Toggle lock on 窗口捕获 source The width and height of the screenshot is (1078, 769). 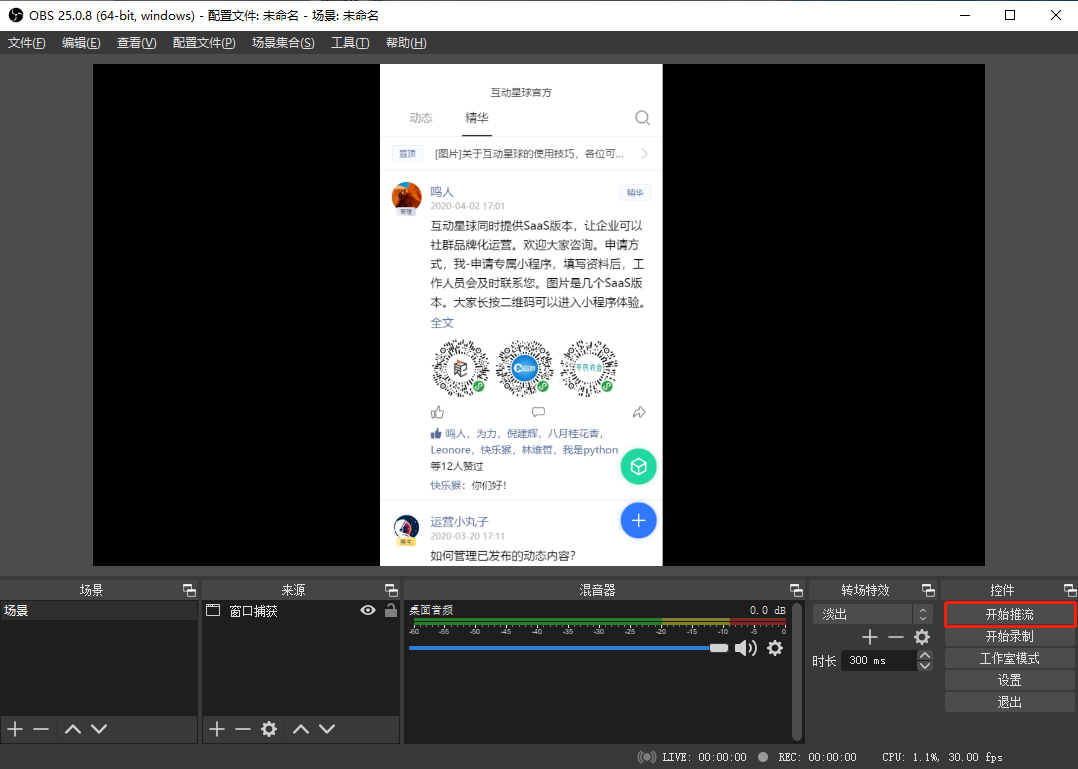(390, 610)
